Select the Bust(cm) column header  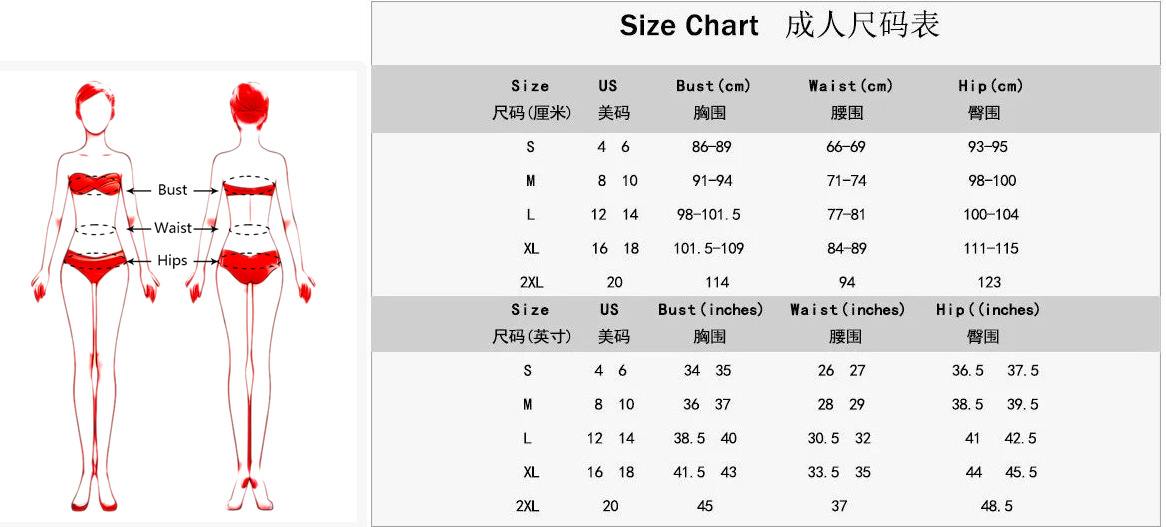click(x=713, y=86)
